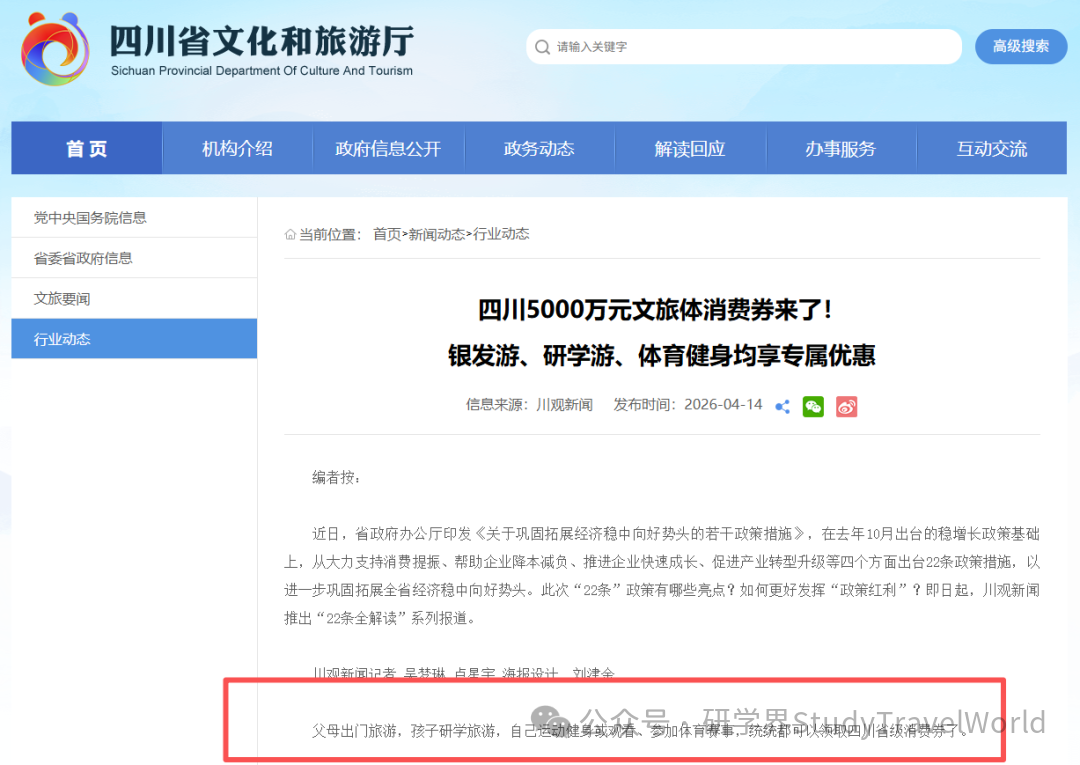Image resolution: width=1080 pixels, height=765 pixels.
Task: Share the article via the Weibo icon
Action: click(x=846, y=406)
